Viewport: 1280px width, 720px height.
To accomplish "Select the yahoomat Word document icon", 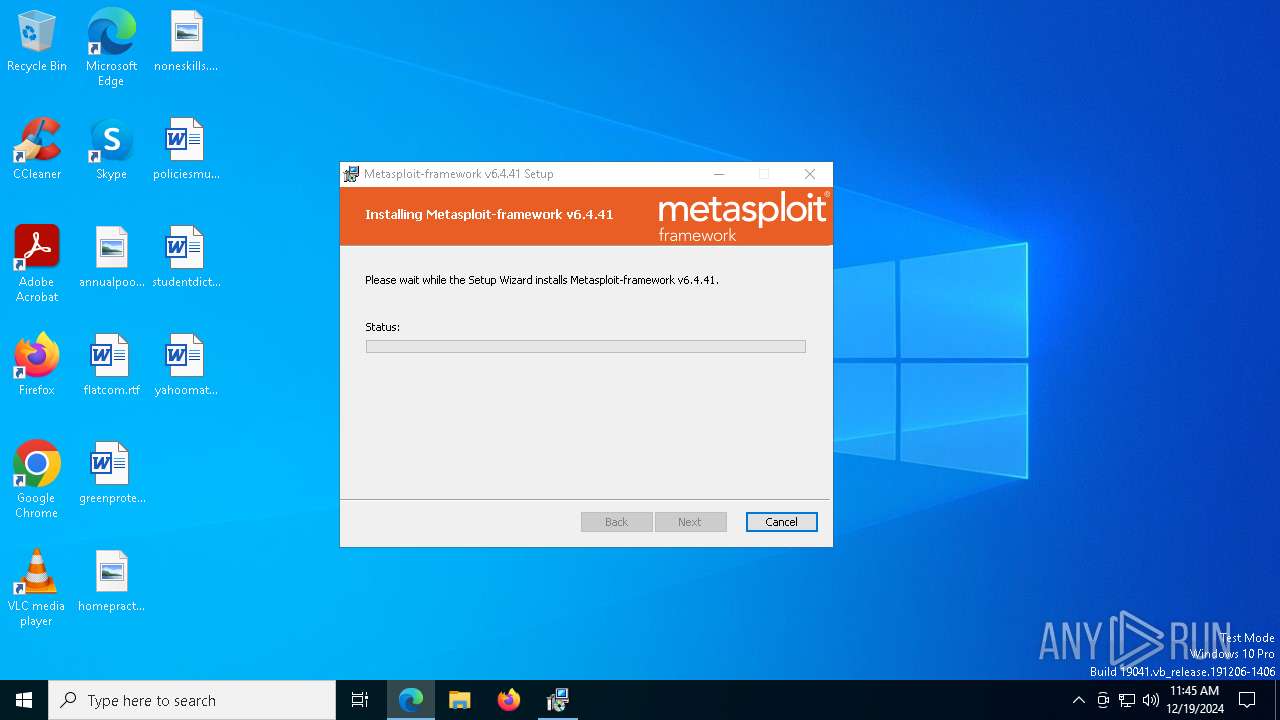I will 186,366.
